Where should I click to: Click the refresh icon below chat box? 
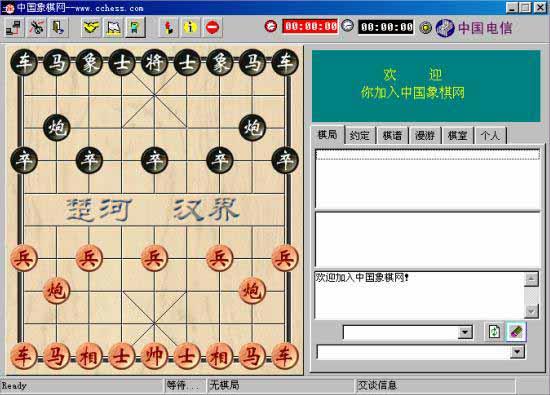(x=494, y=332)
